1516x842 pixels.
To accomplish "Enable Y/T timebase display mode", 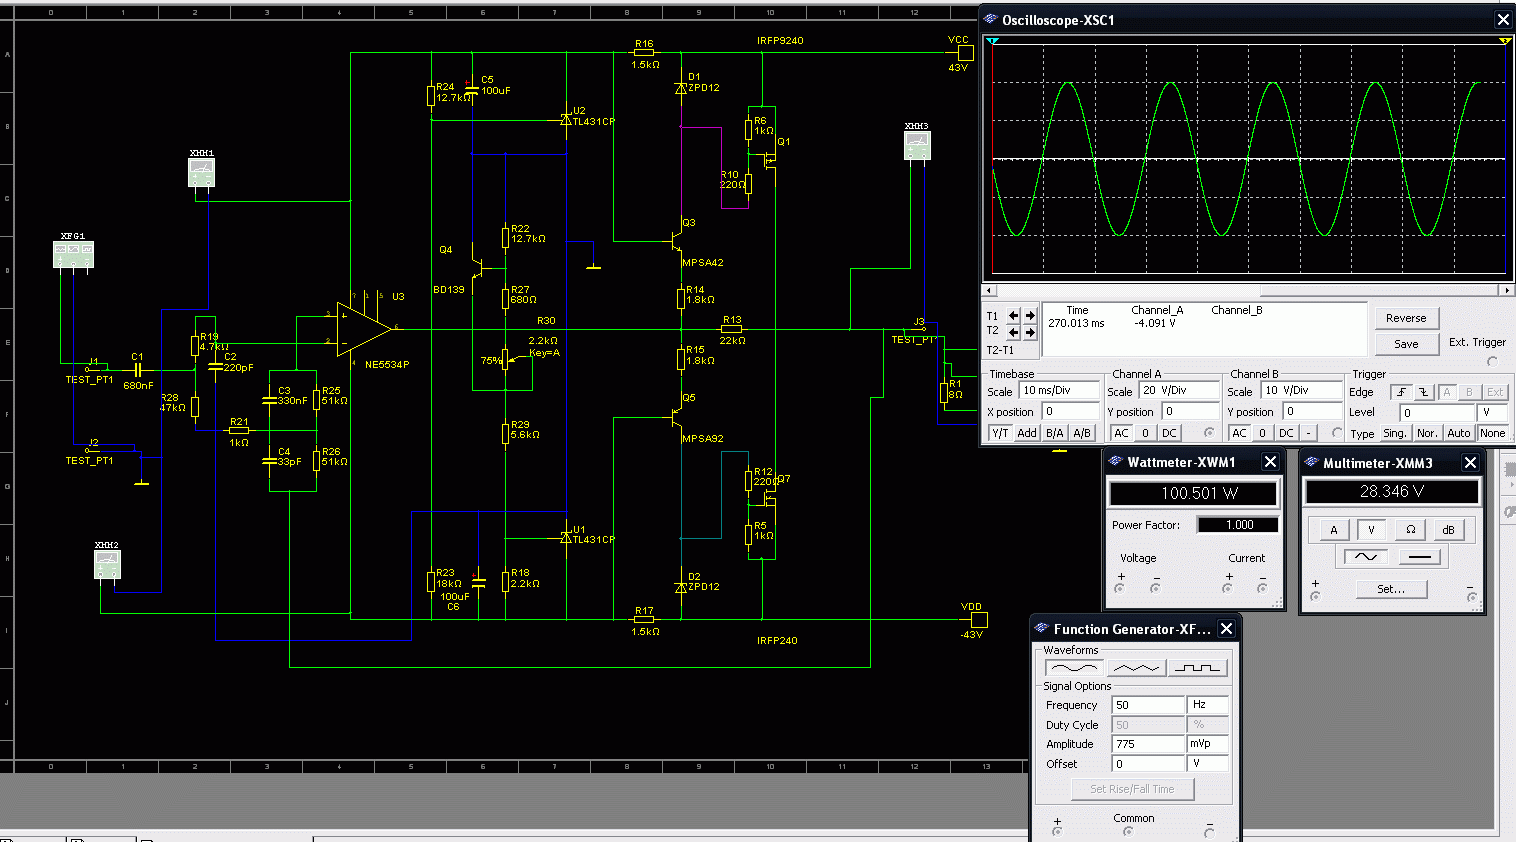I will pos(999,433).
